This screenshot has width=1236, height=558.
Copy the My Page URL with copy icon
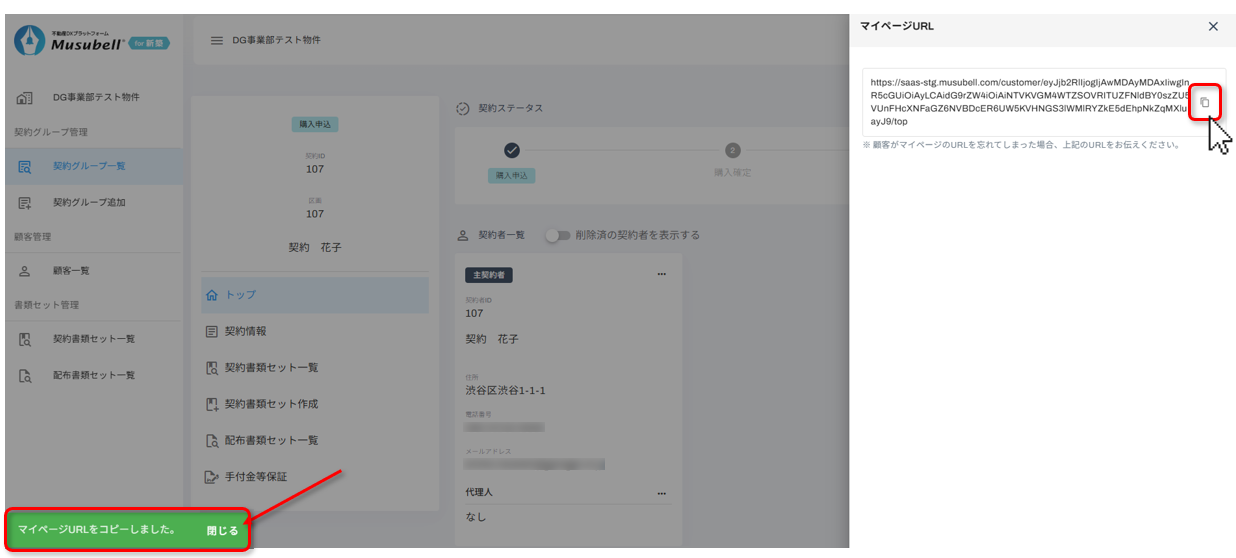[1204, 102]
